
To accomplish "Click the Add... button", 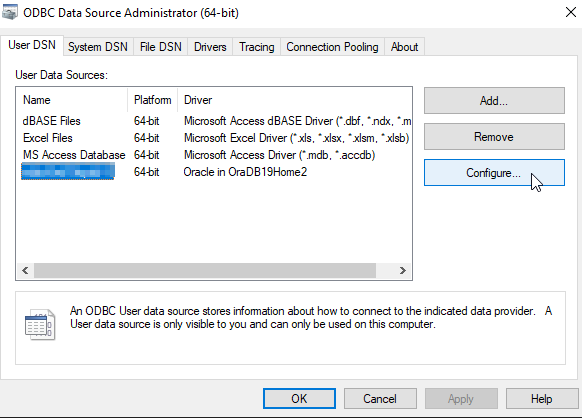I will pyautogui.click(x=494, y=101).
